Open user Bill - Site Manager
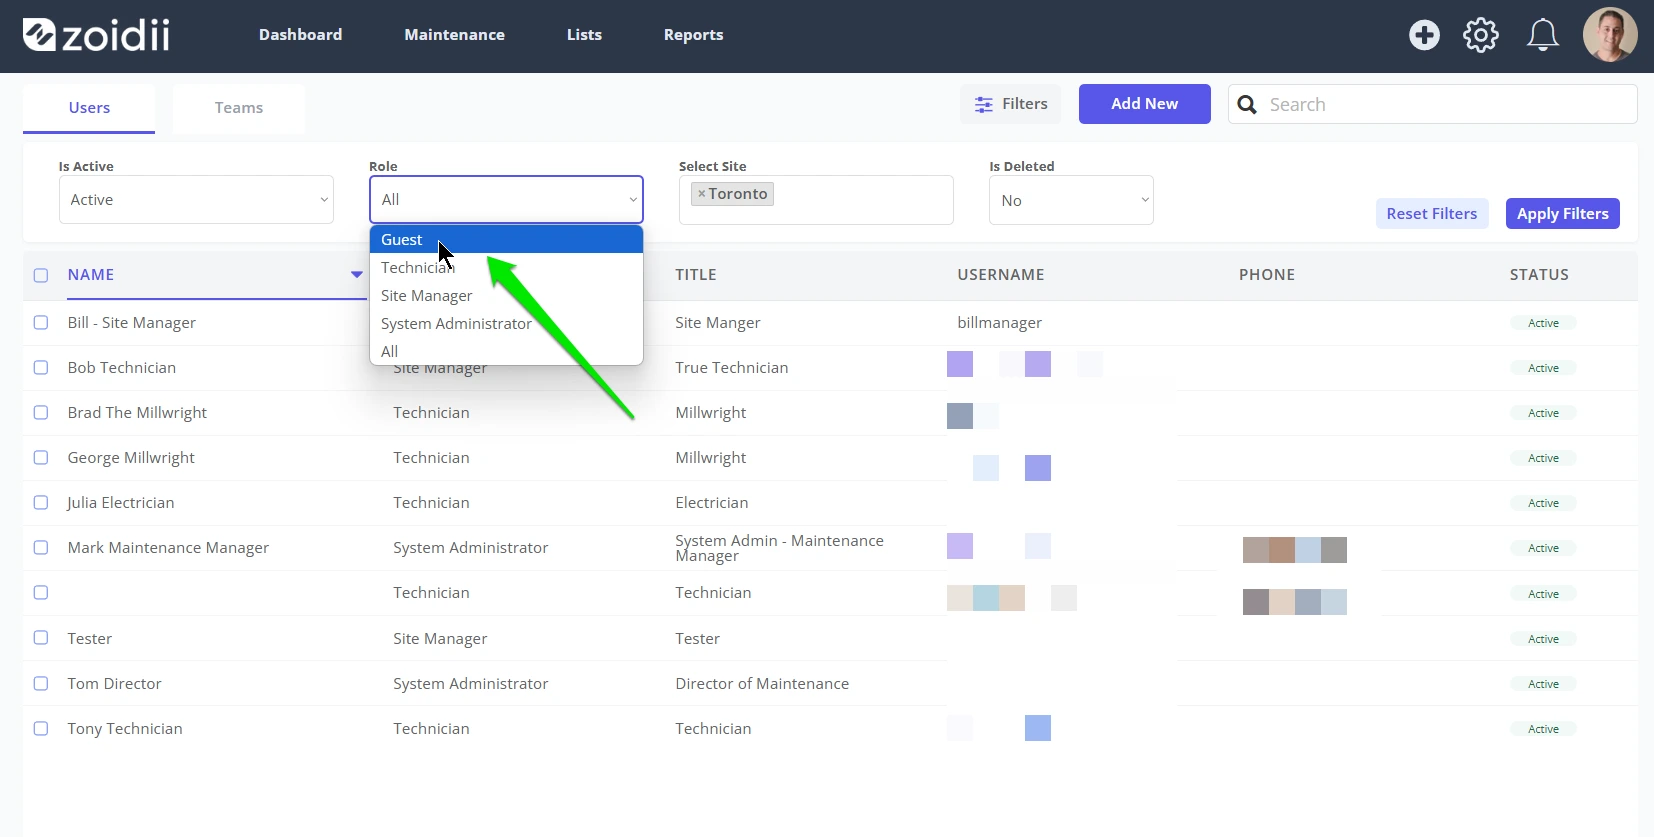This screenshot has height=837, width=1654. click(x=131, y=323)
